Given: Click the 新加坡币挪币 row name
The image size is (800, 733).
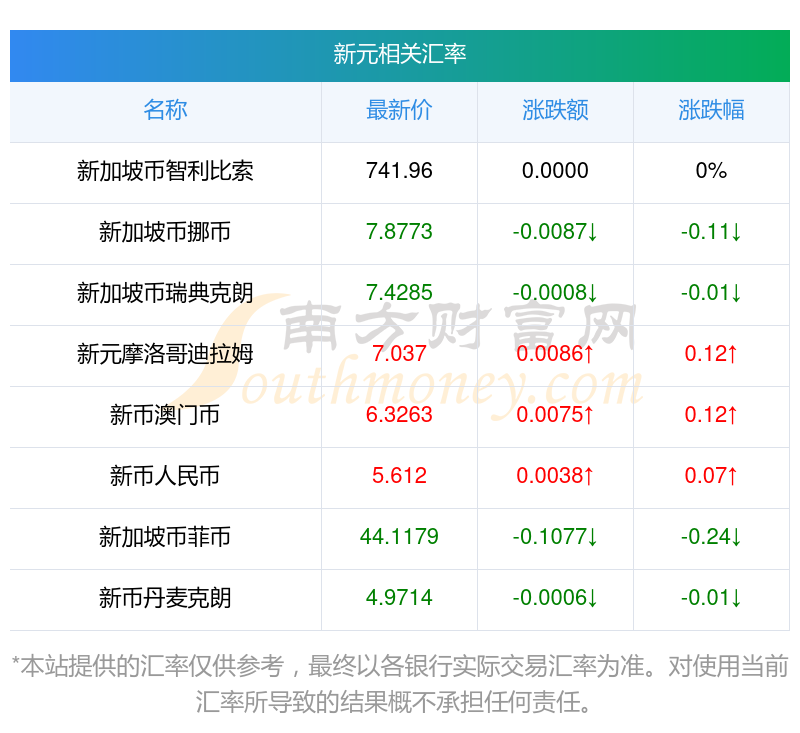Looking at the screenshot, I should 165,232.
